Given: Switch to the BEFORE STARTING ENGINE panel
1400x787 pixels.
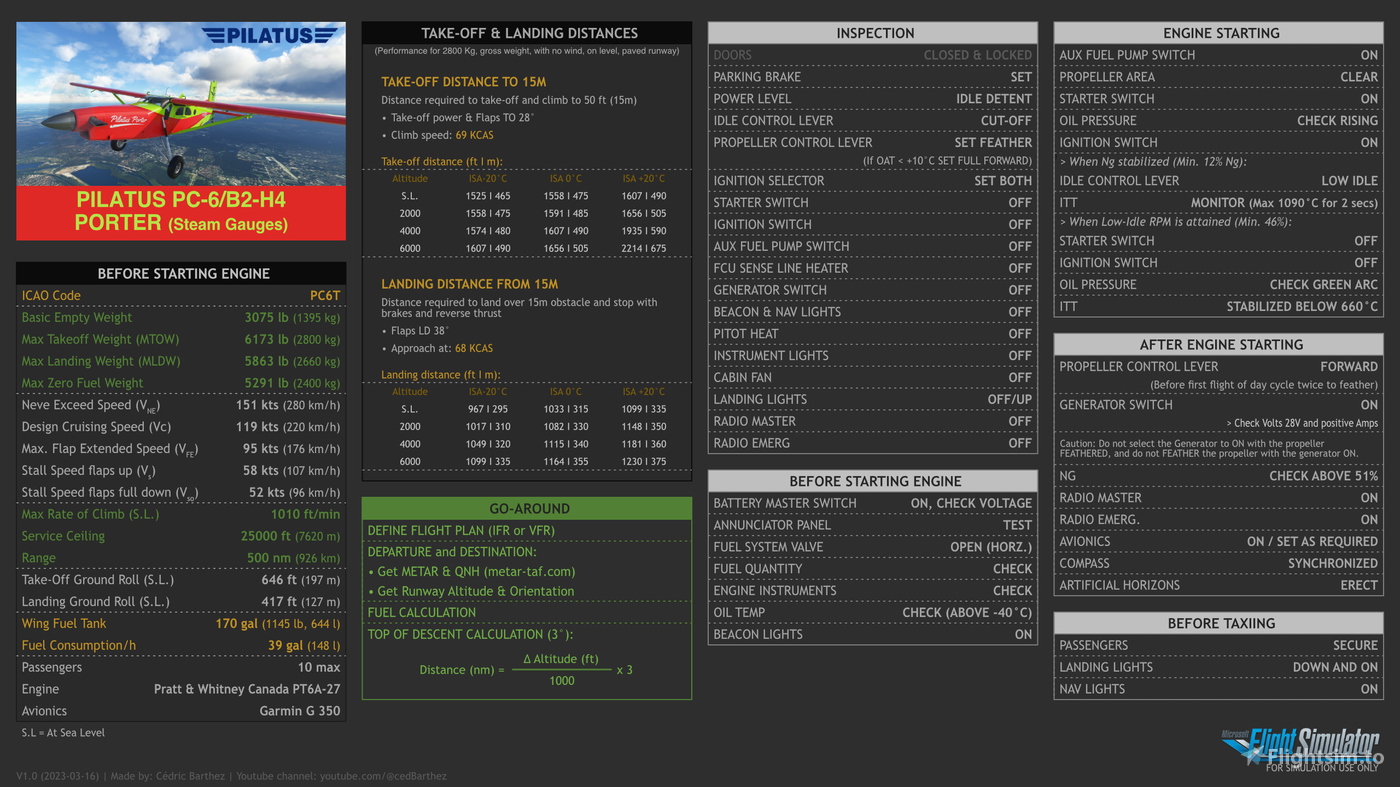Looking at the screenshot, I should [872, 481].
